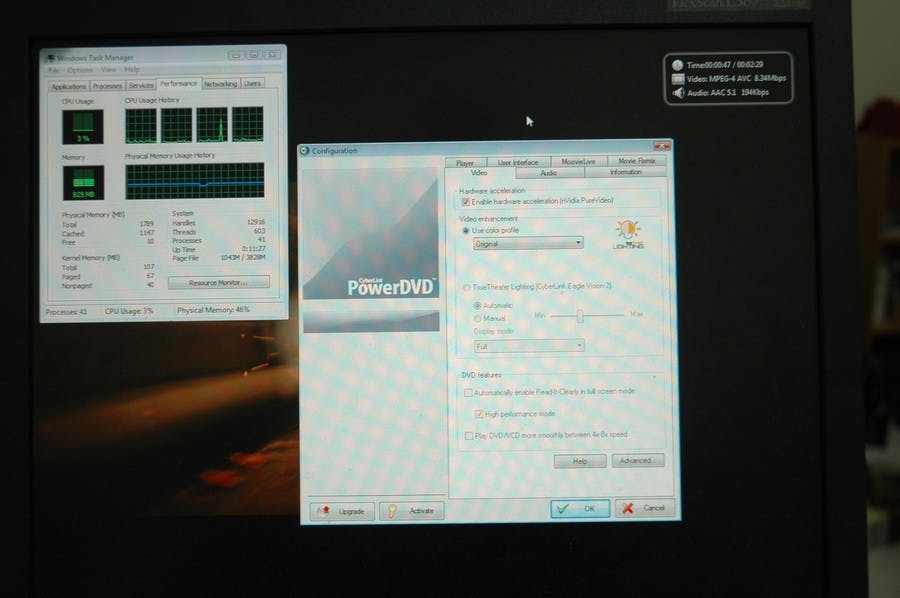Click the Activate button
Screen dimensions: 900x598
click(x=412, y=511)
